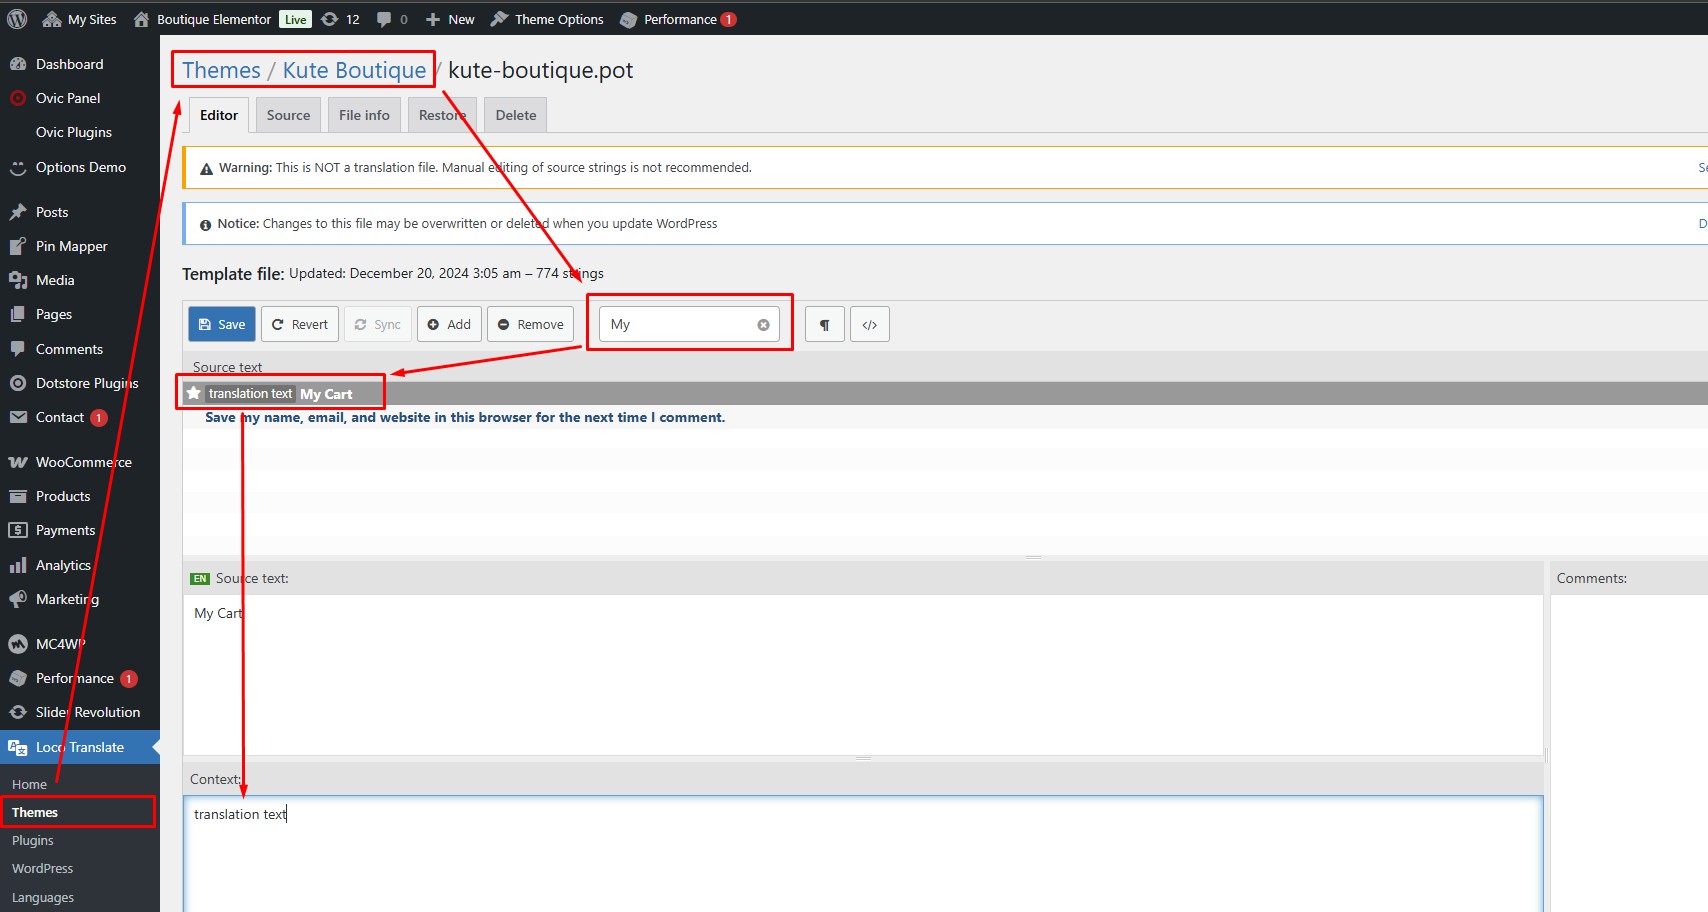Click the Remove string button
This screenshot has width=1708, height=912.
click(x=531, y=324)
